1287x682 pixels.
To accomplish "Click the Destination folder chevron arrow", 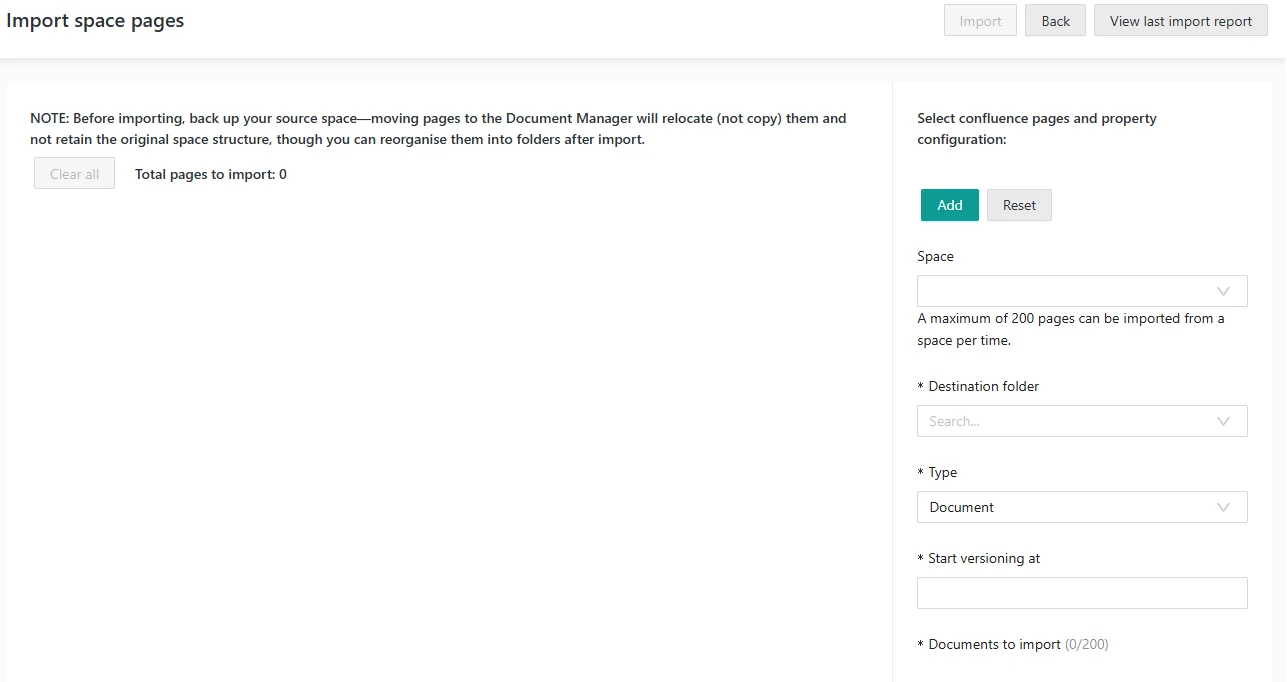I will tap(1223, 421).
